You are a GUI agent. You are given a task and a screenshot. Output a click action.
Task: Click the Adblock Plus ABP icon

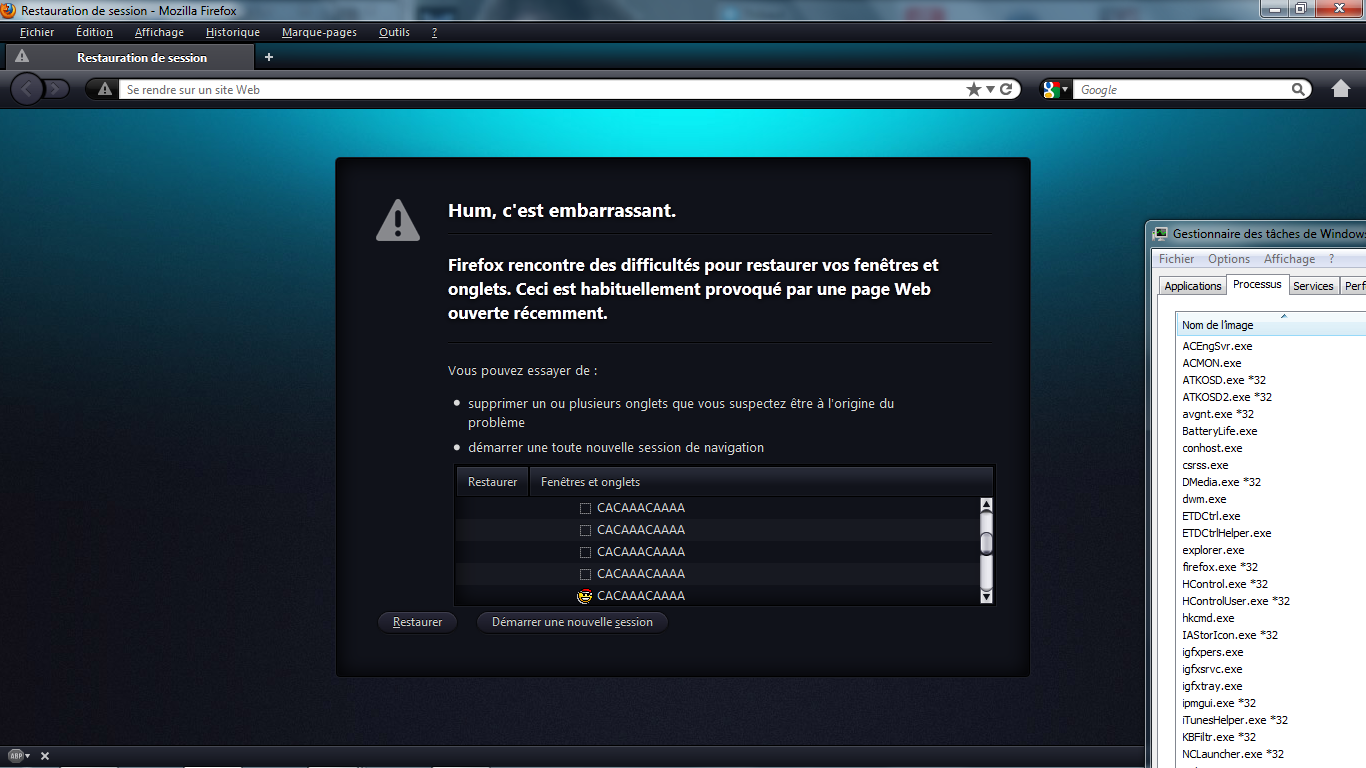(15, 755)
